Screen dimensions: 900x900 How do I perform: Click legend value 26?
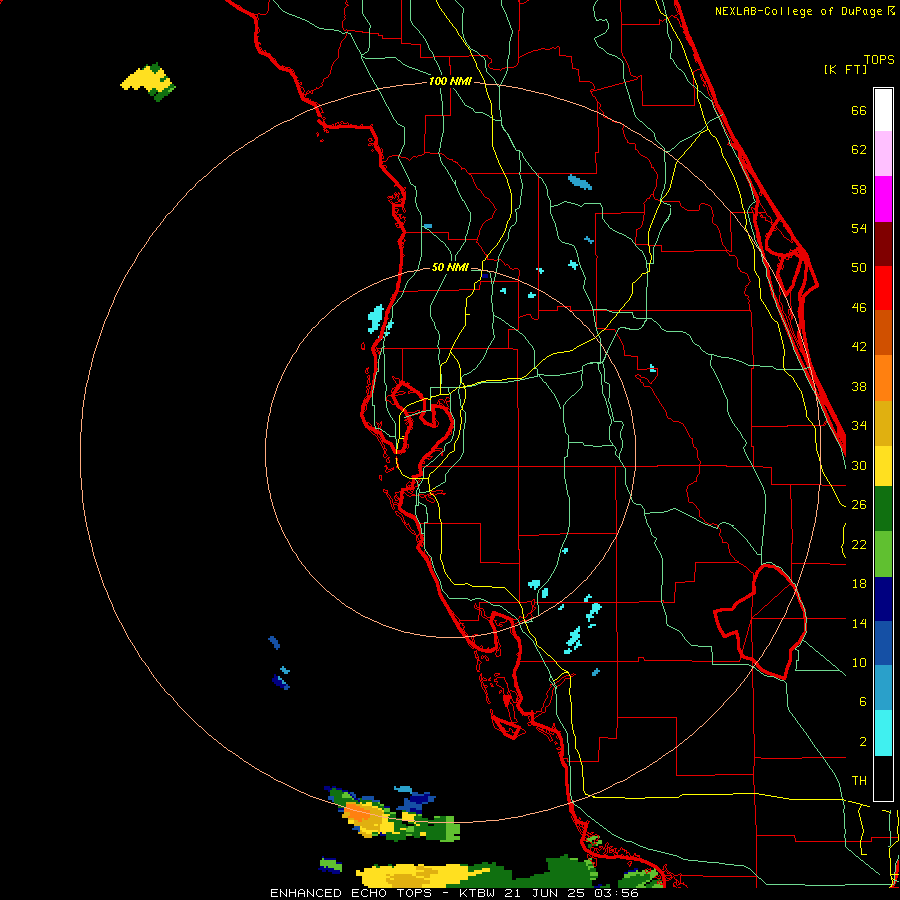coord(859,505)
